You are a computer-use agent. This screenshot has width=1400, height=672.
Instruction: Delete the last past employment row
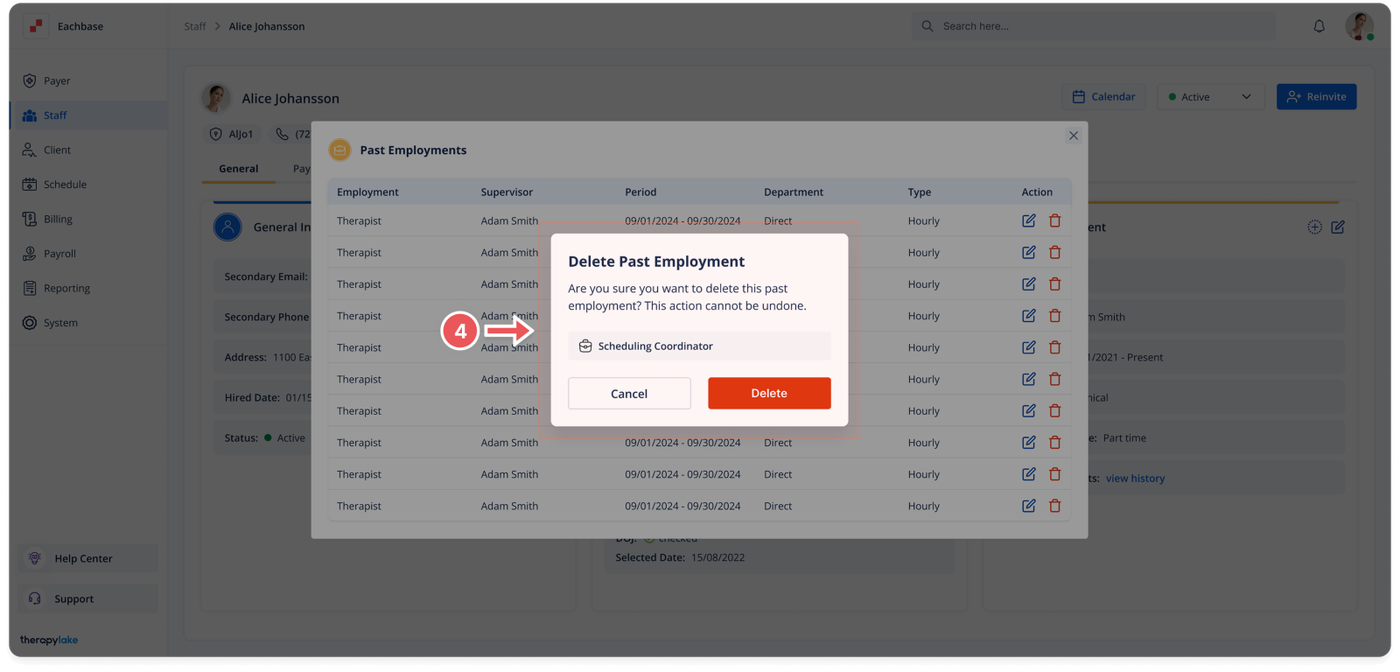click(1055, 505)
